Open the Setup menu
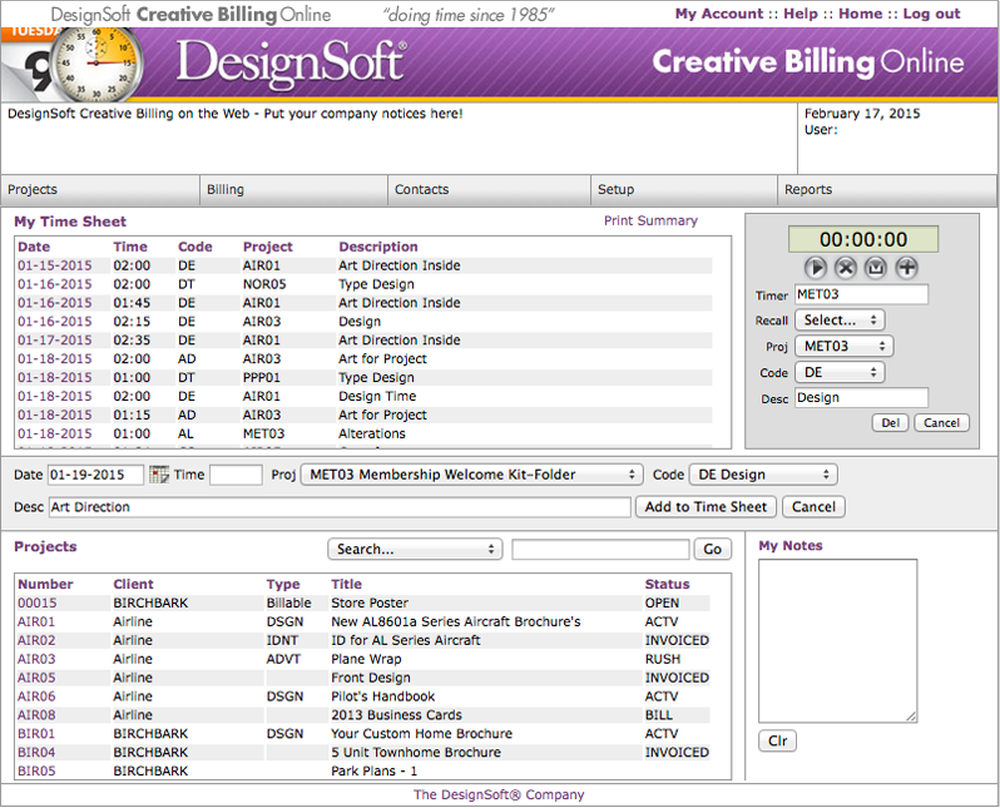 [x=684, y=189]
